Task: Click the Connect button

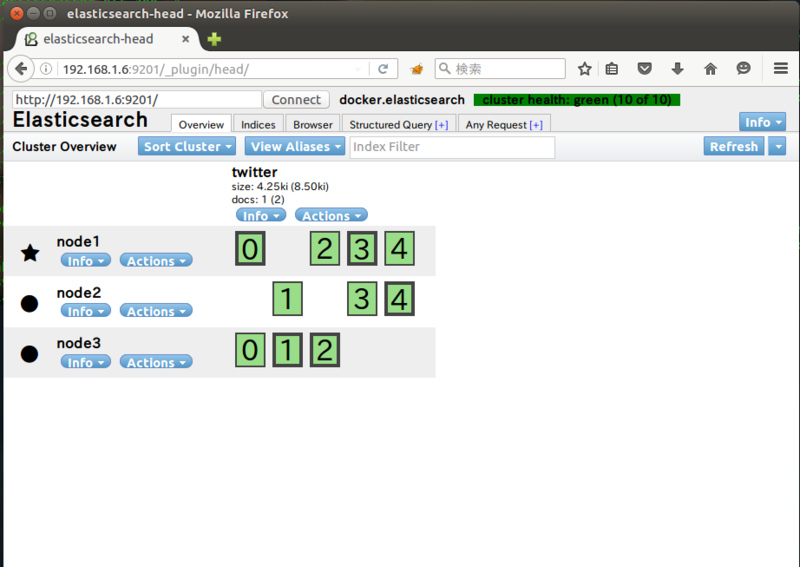Action: [x=296, y=100]
